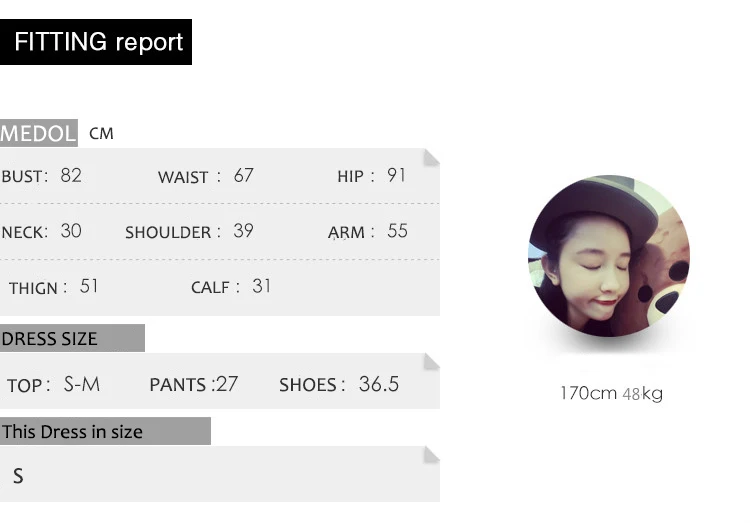Click the SHOES size 36.5 text
Viewport: 750px width, 523px height.
(379, 384)
